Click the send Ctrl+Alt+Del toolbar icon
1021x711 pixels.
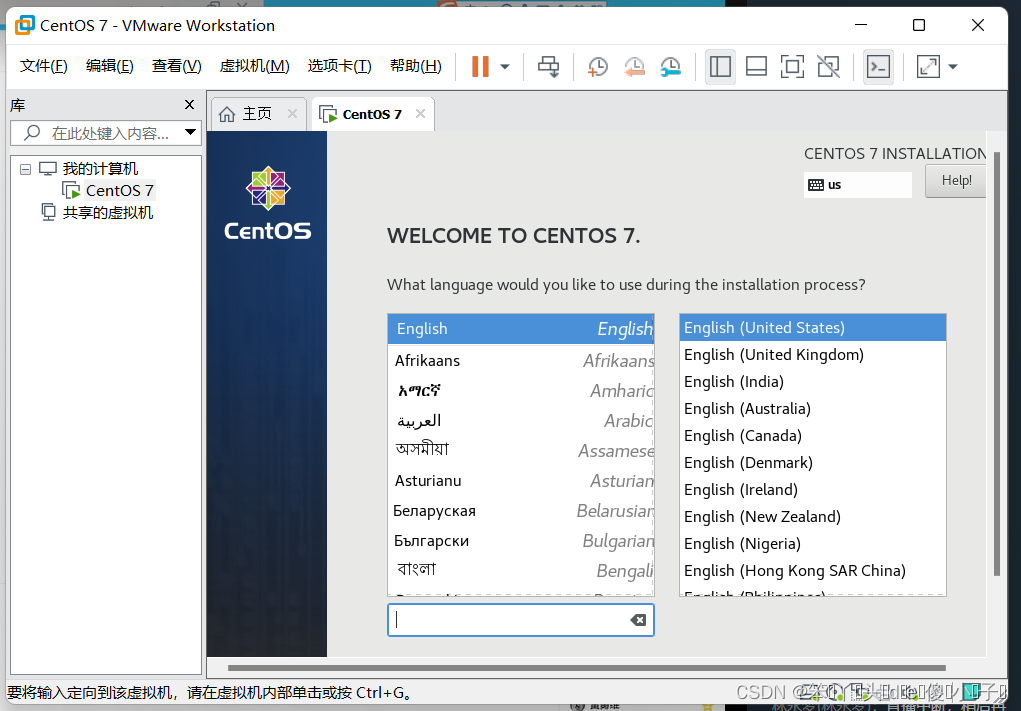point(548,66)
